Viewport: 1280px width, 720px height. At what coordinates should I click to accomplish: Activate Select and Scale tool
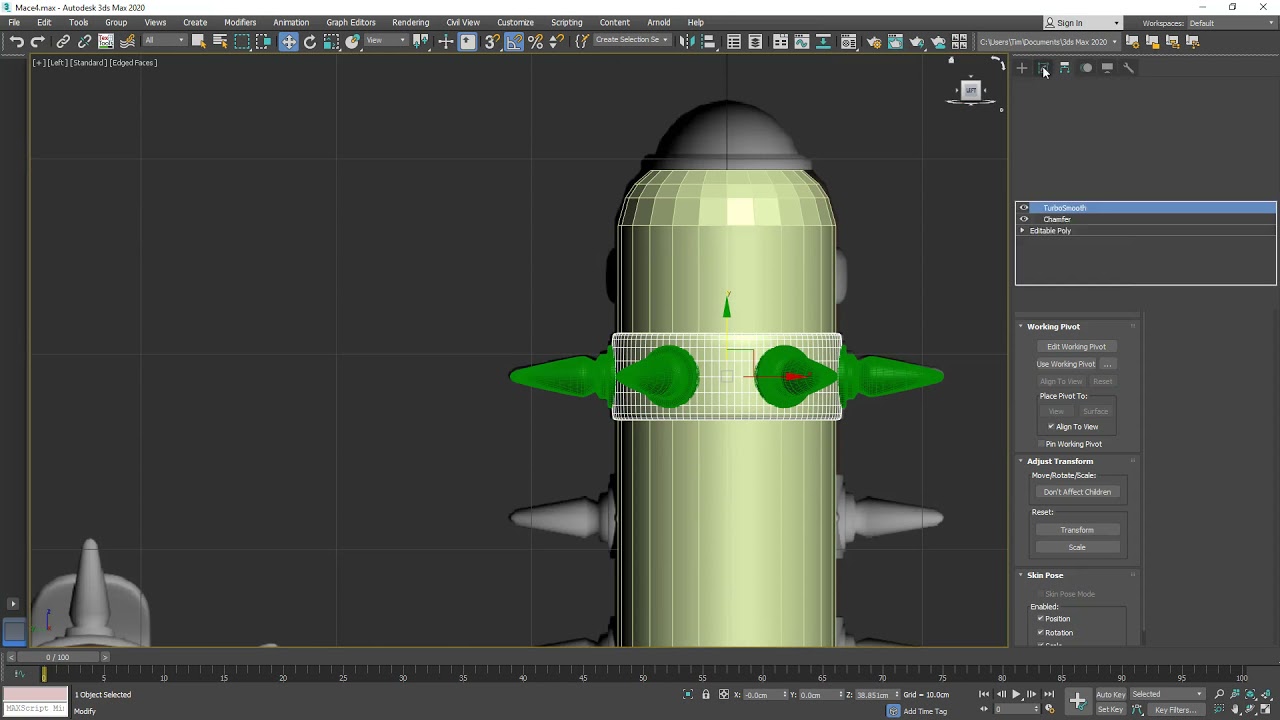coord(331,41)
